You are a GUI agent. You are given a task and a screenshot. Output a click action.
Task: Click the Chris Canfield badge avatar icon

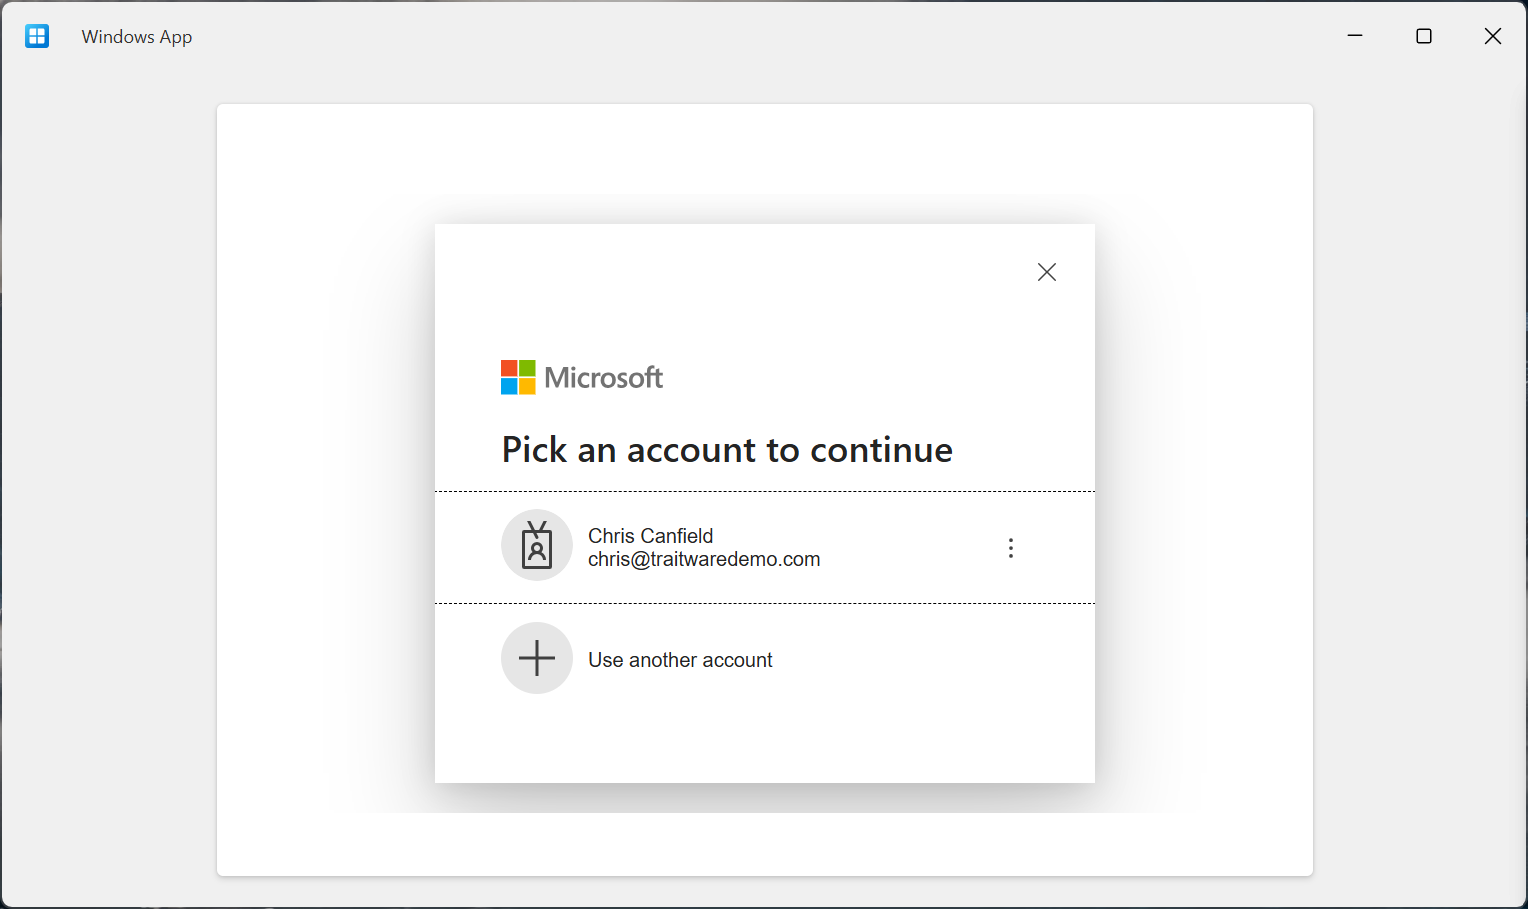pyautogui.click(x=537, y=546)
